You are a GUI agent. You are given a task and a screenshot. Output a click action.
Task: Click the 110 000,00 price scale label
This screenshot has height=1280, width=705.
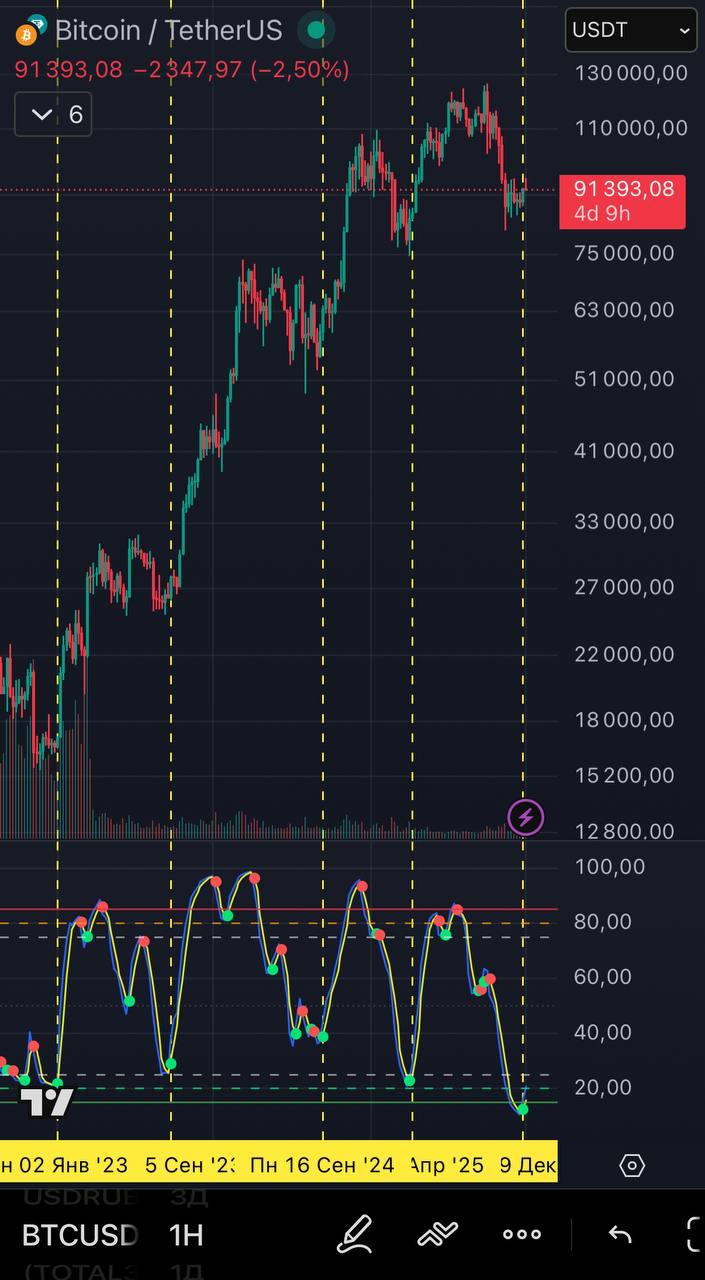click(631, 127)
